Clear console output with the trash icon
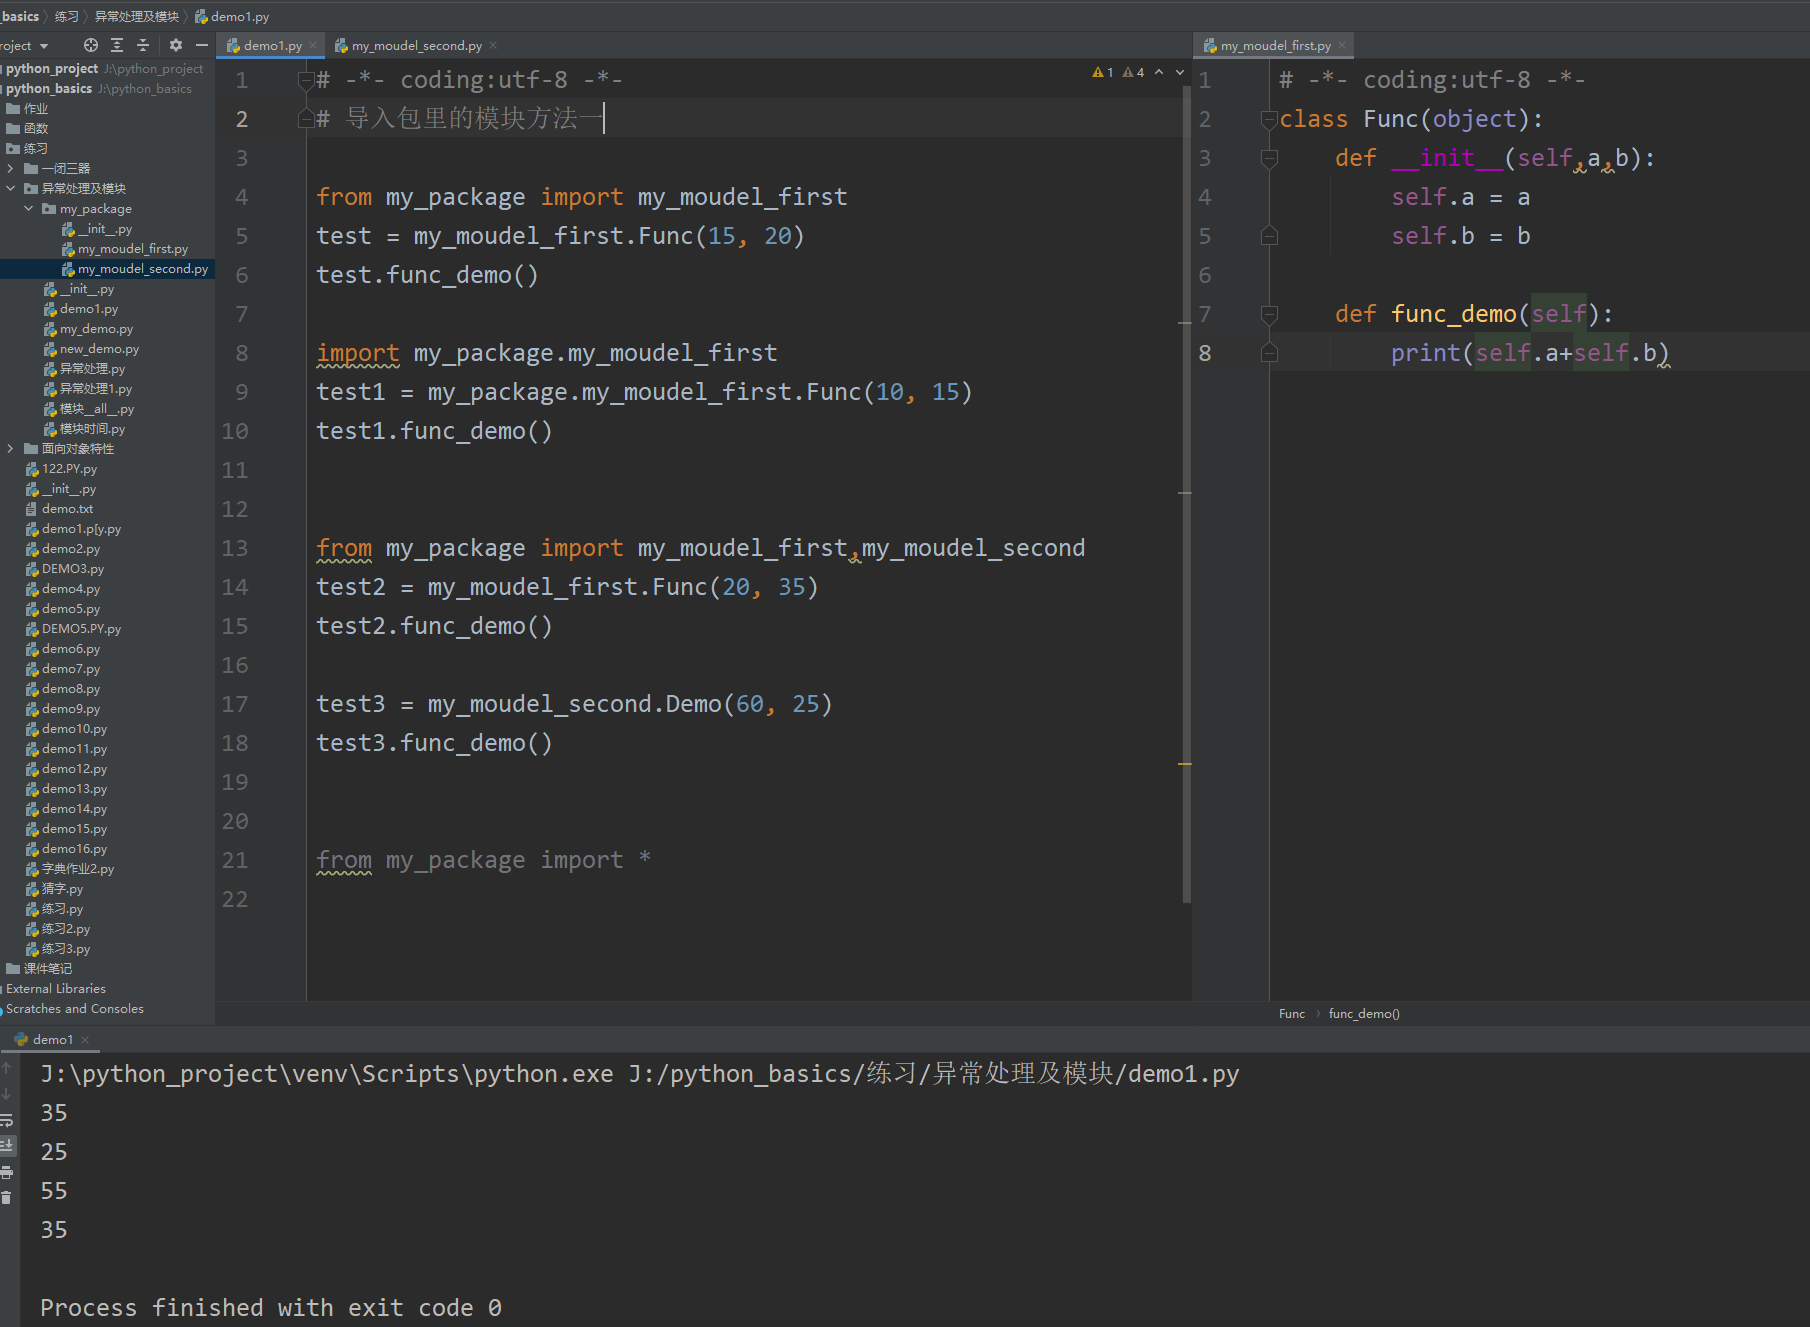The image size is (1810, 1327). (x=7, y=1197)
